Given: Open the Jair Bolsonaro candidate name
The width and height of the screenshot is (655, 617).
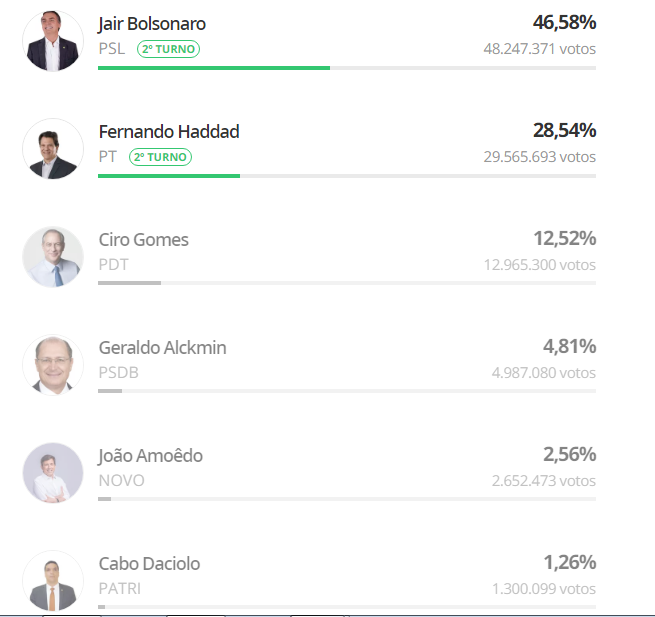Looking at the screenshot, I should [152, 24].
